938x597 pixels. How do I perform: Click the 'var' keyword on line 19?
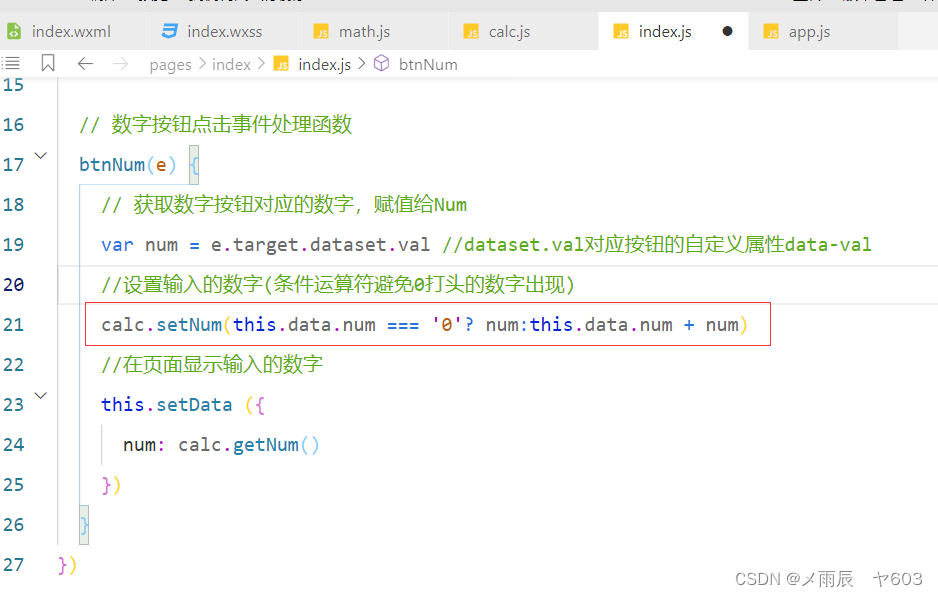(117, 245)
